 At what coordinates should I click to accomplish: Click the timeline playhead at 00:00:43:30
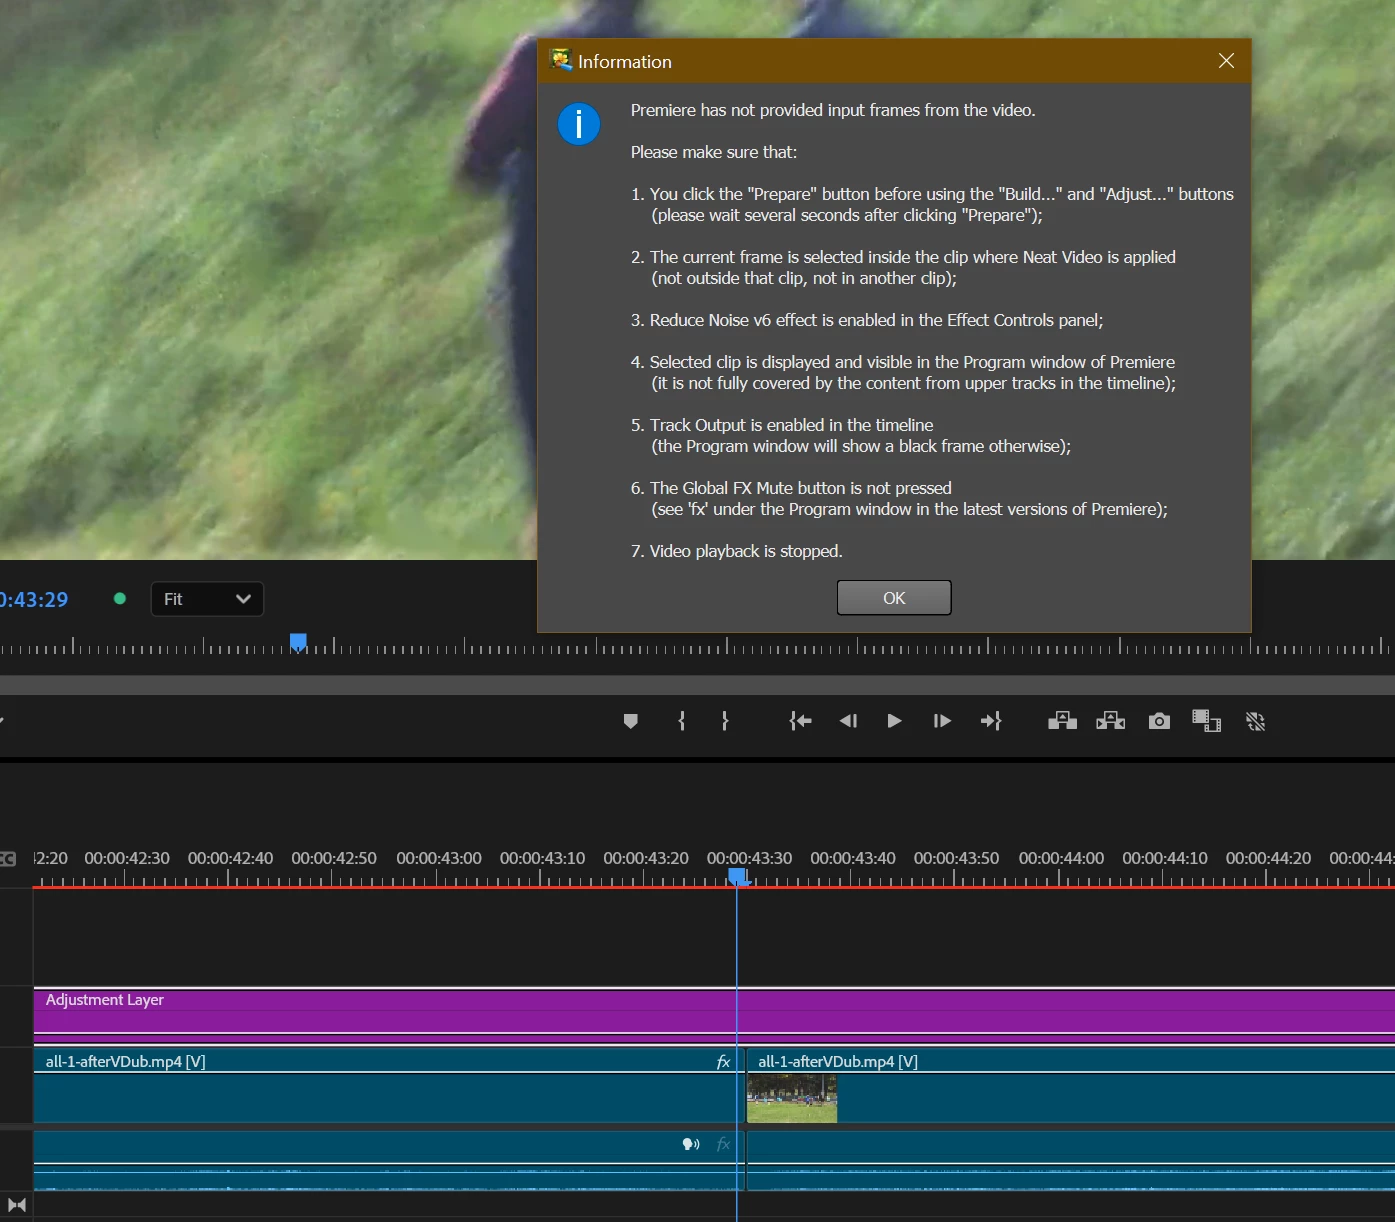point(737,877)
